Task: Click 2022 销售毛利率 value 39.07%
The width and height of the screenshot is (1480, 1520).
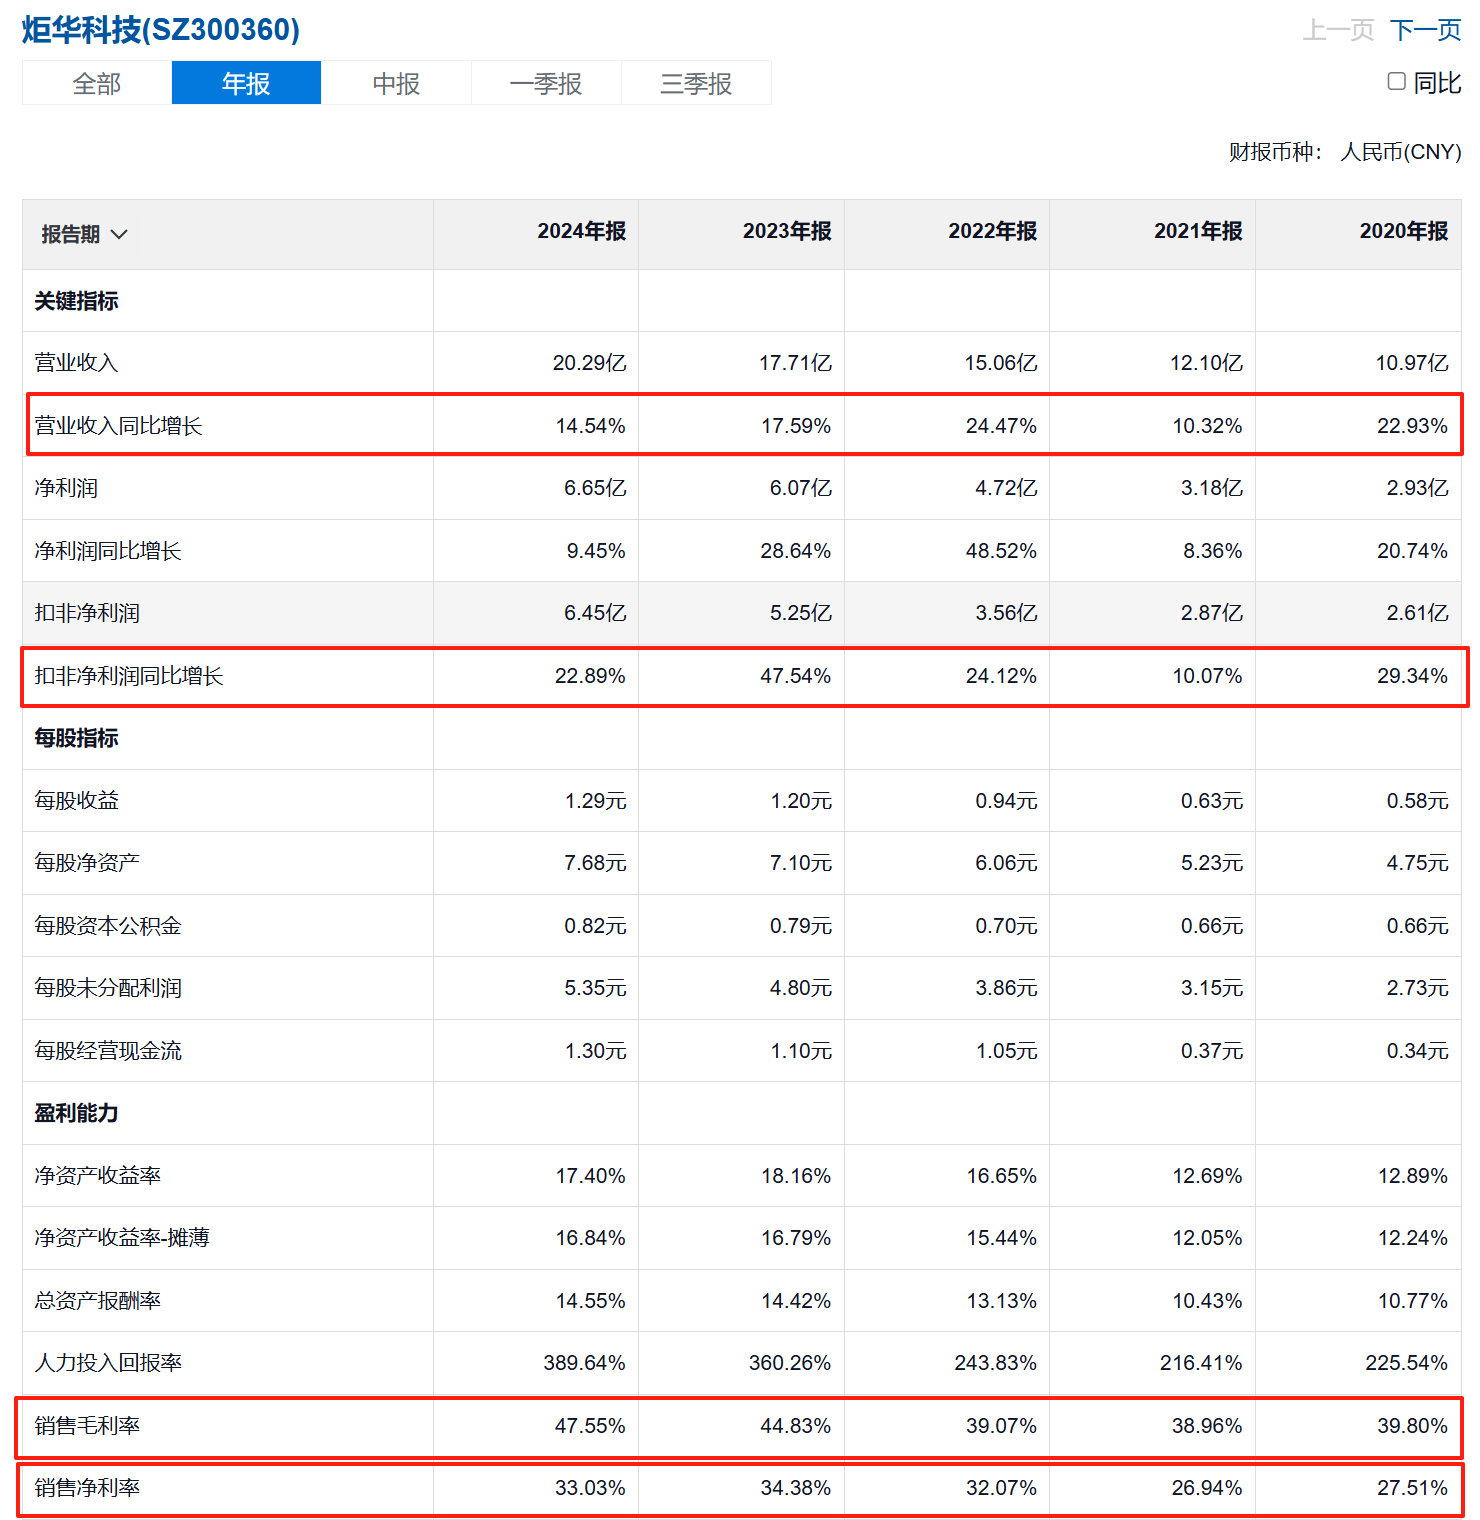Action: point(1001,1426)
